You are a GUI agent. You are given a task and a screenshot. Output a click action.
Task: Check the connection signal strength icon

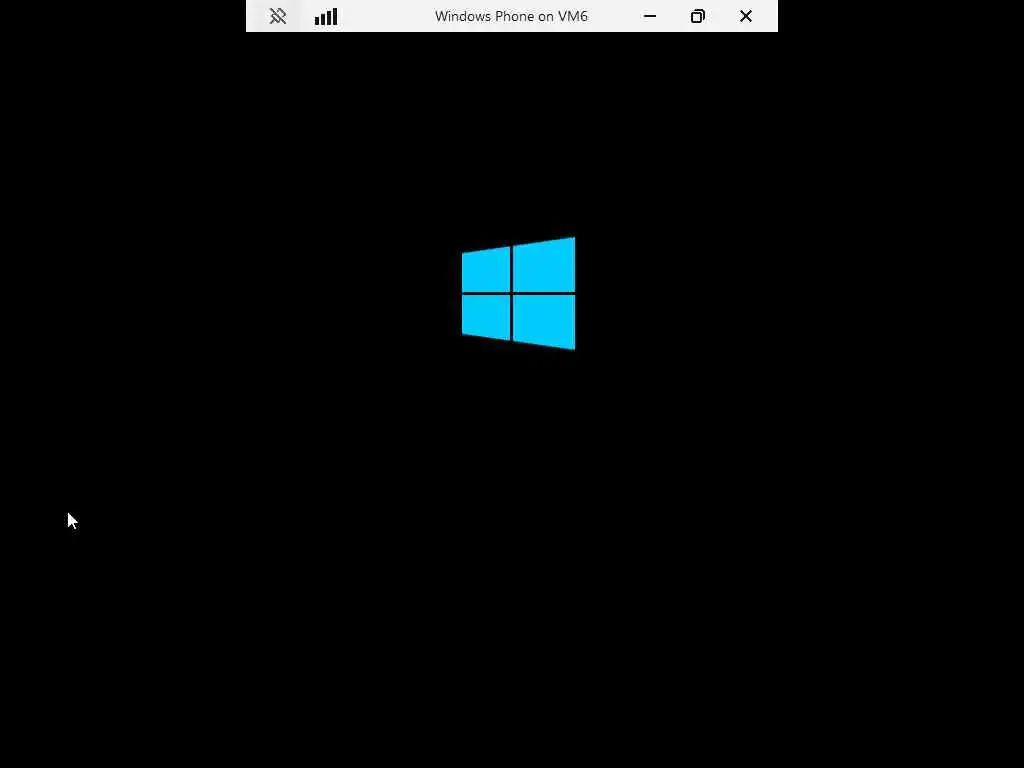[326, 16]
